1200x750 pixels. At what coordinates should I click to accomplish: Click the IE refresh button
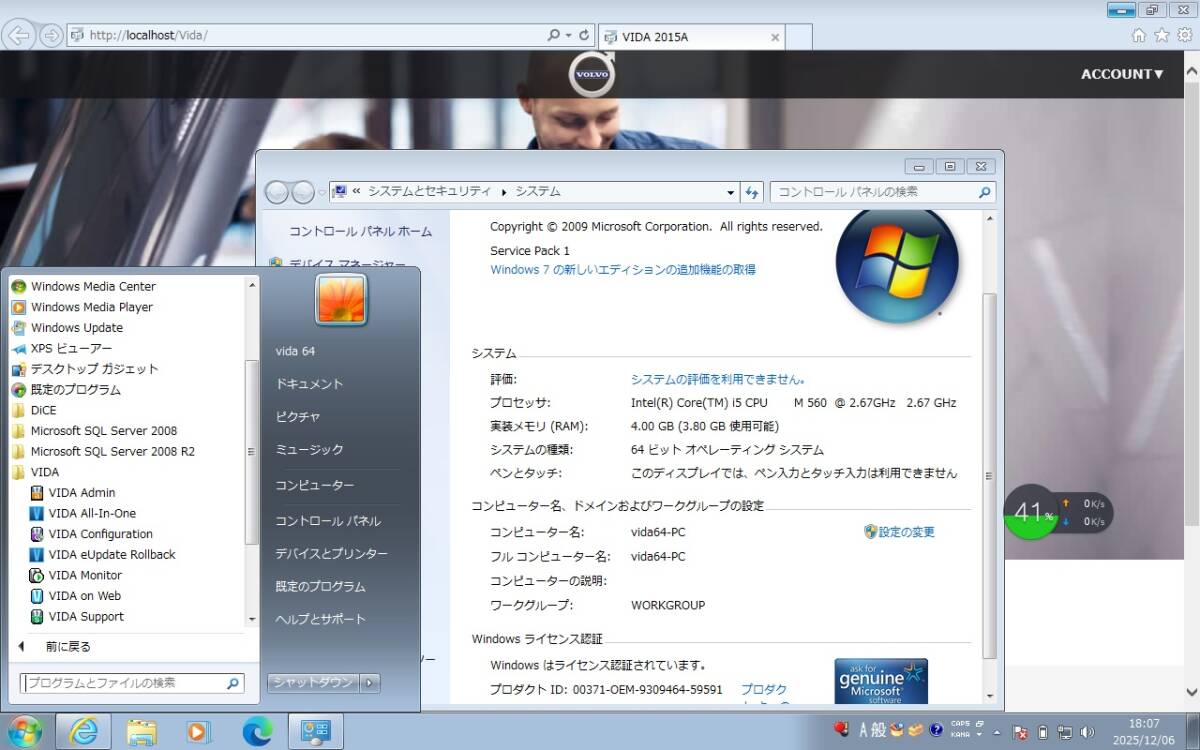coord(585,35)
